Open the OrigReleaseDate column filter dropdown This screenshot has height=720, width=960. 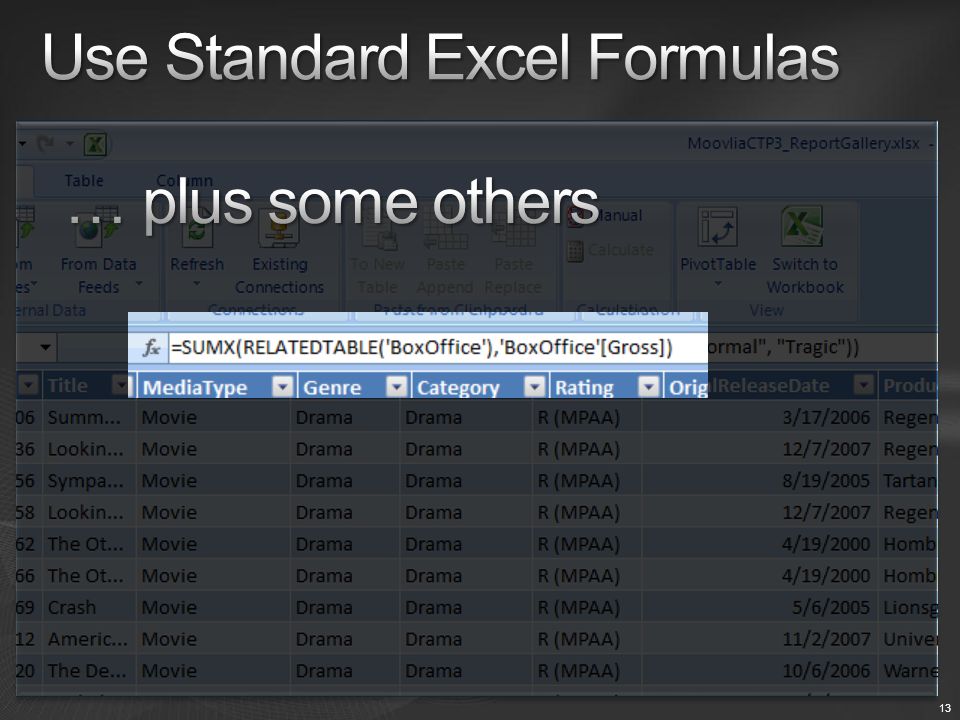tap(863, 385)
